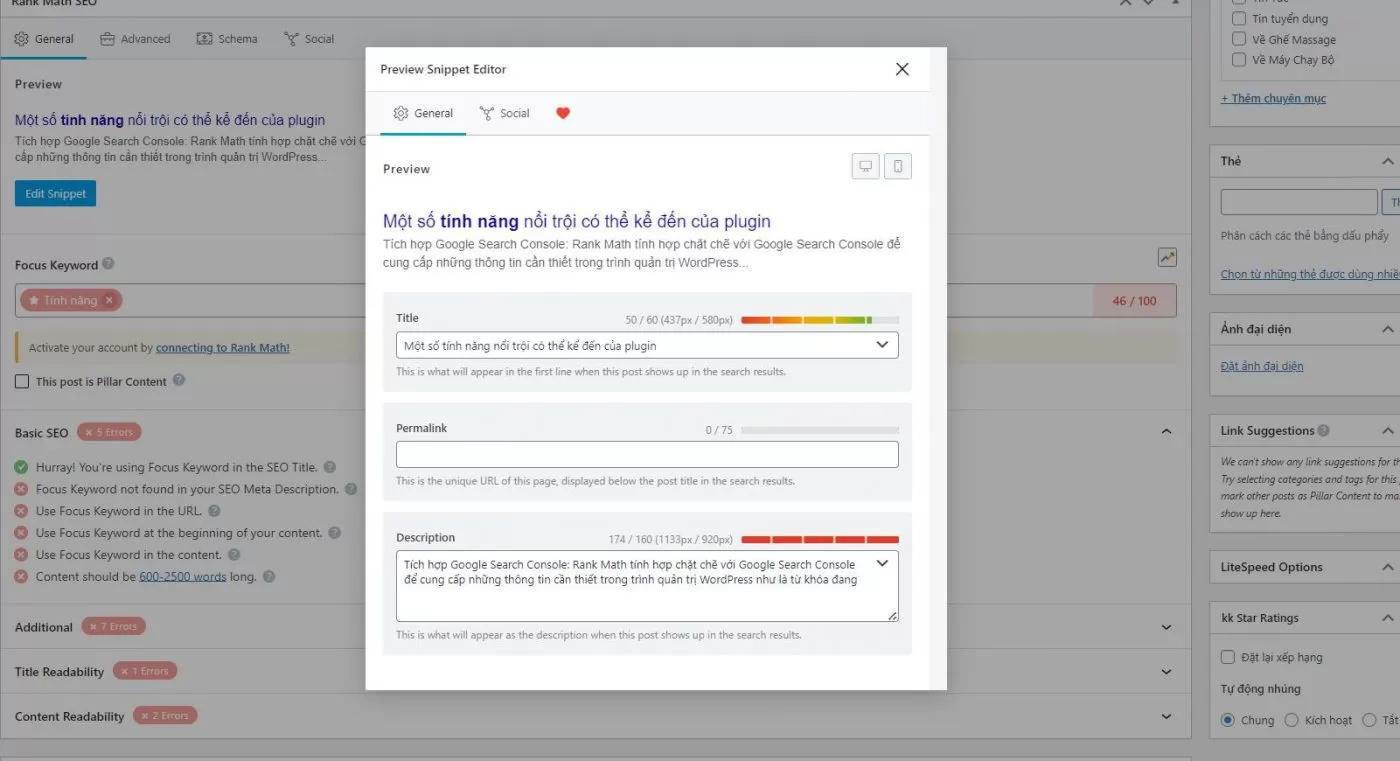Open the 600-2500 words link
Image resolution: width=1400 pixels, height=761 pixels.
(183, 577)
